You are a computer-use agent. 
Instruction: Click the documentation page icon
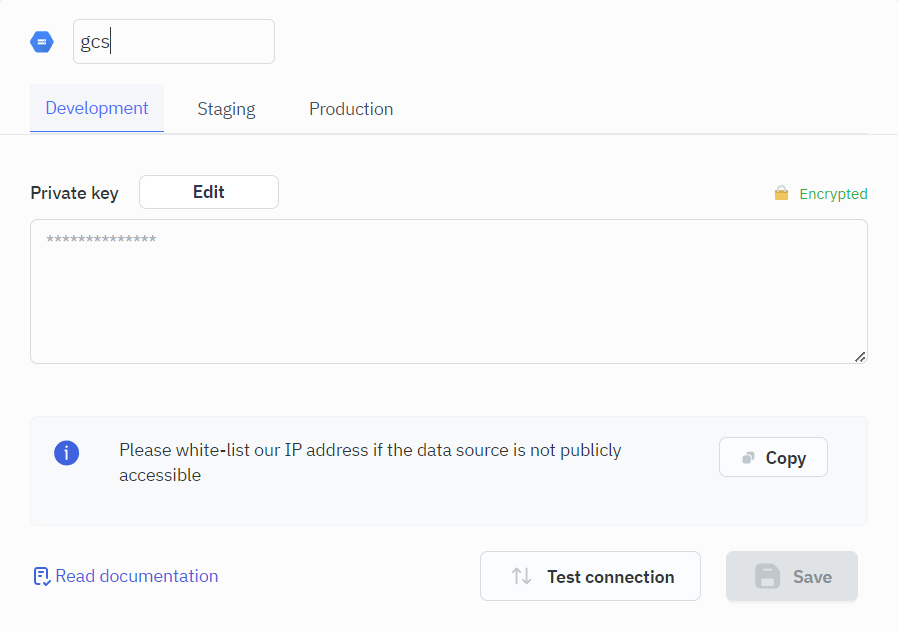click(41, 576)
